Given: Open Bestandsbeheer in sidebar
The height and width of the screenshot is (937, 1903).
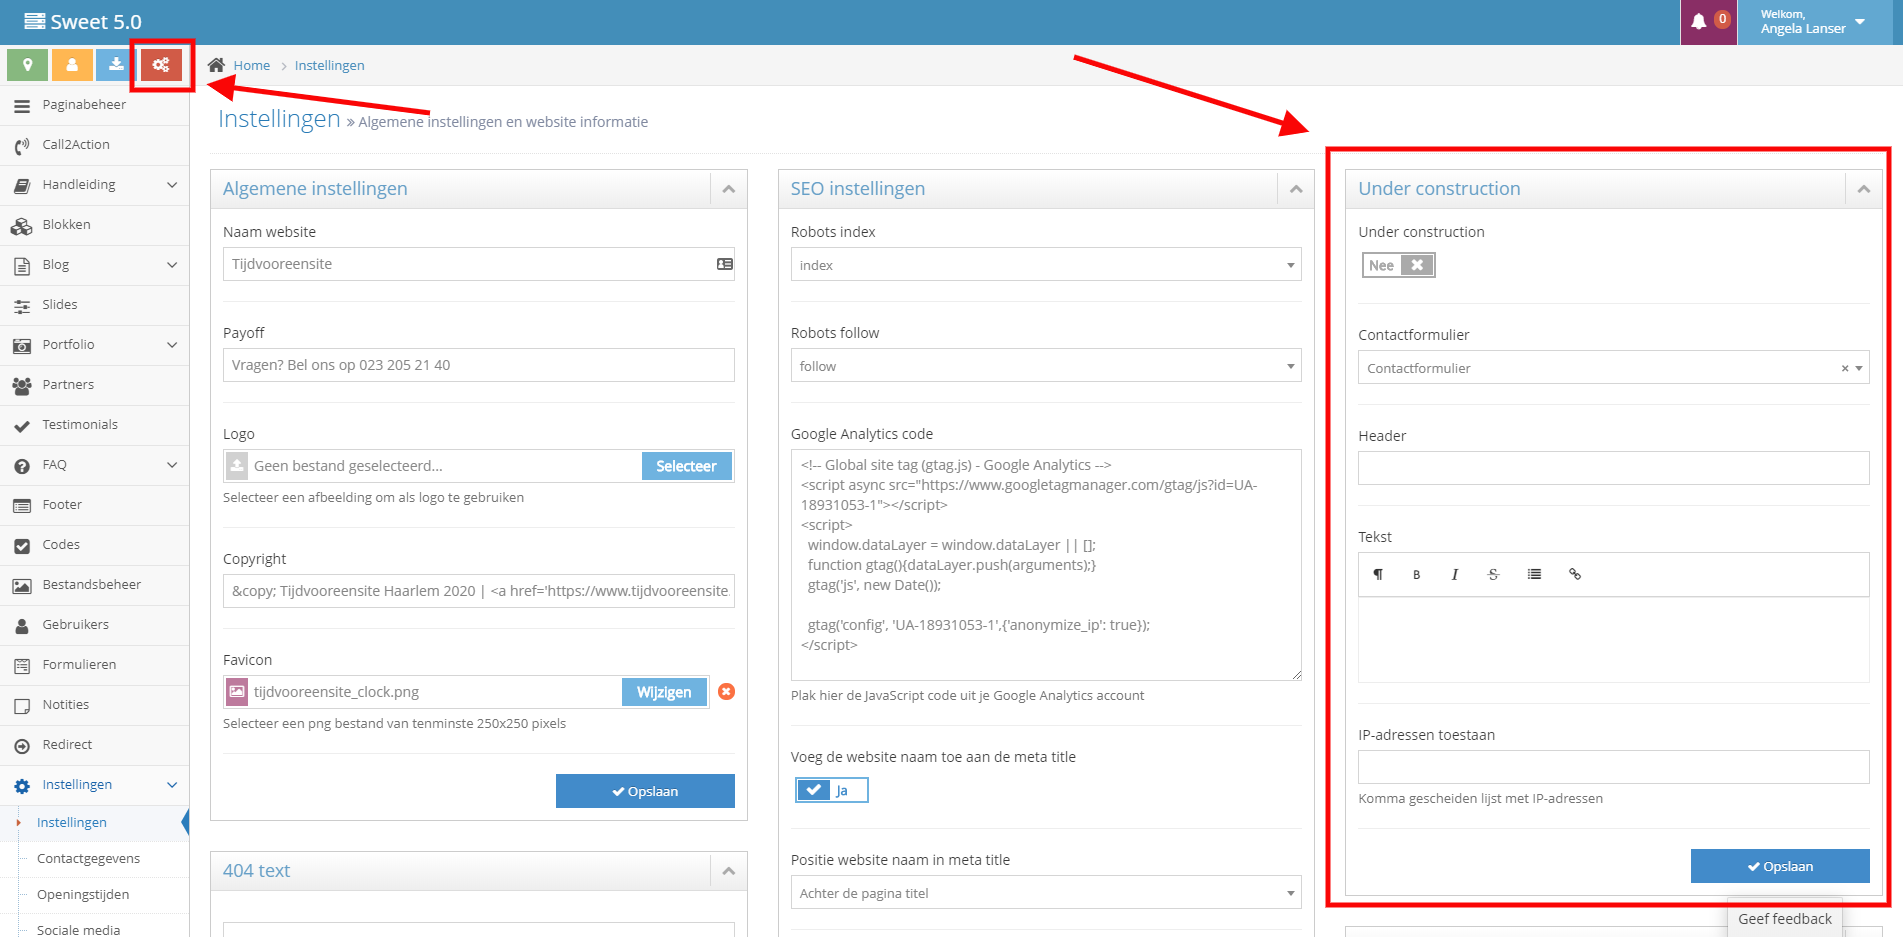Looking at the screenshot, I should coord(94,585).
